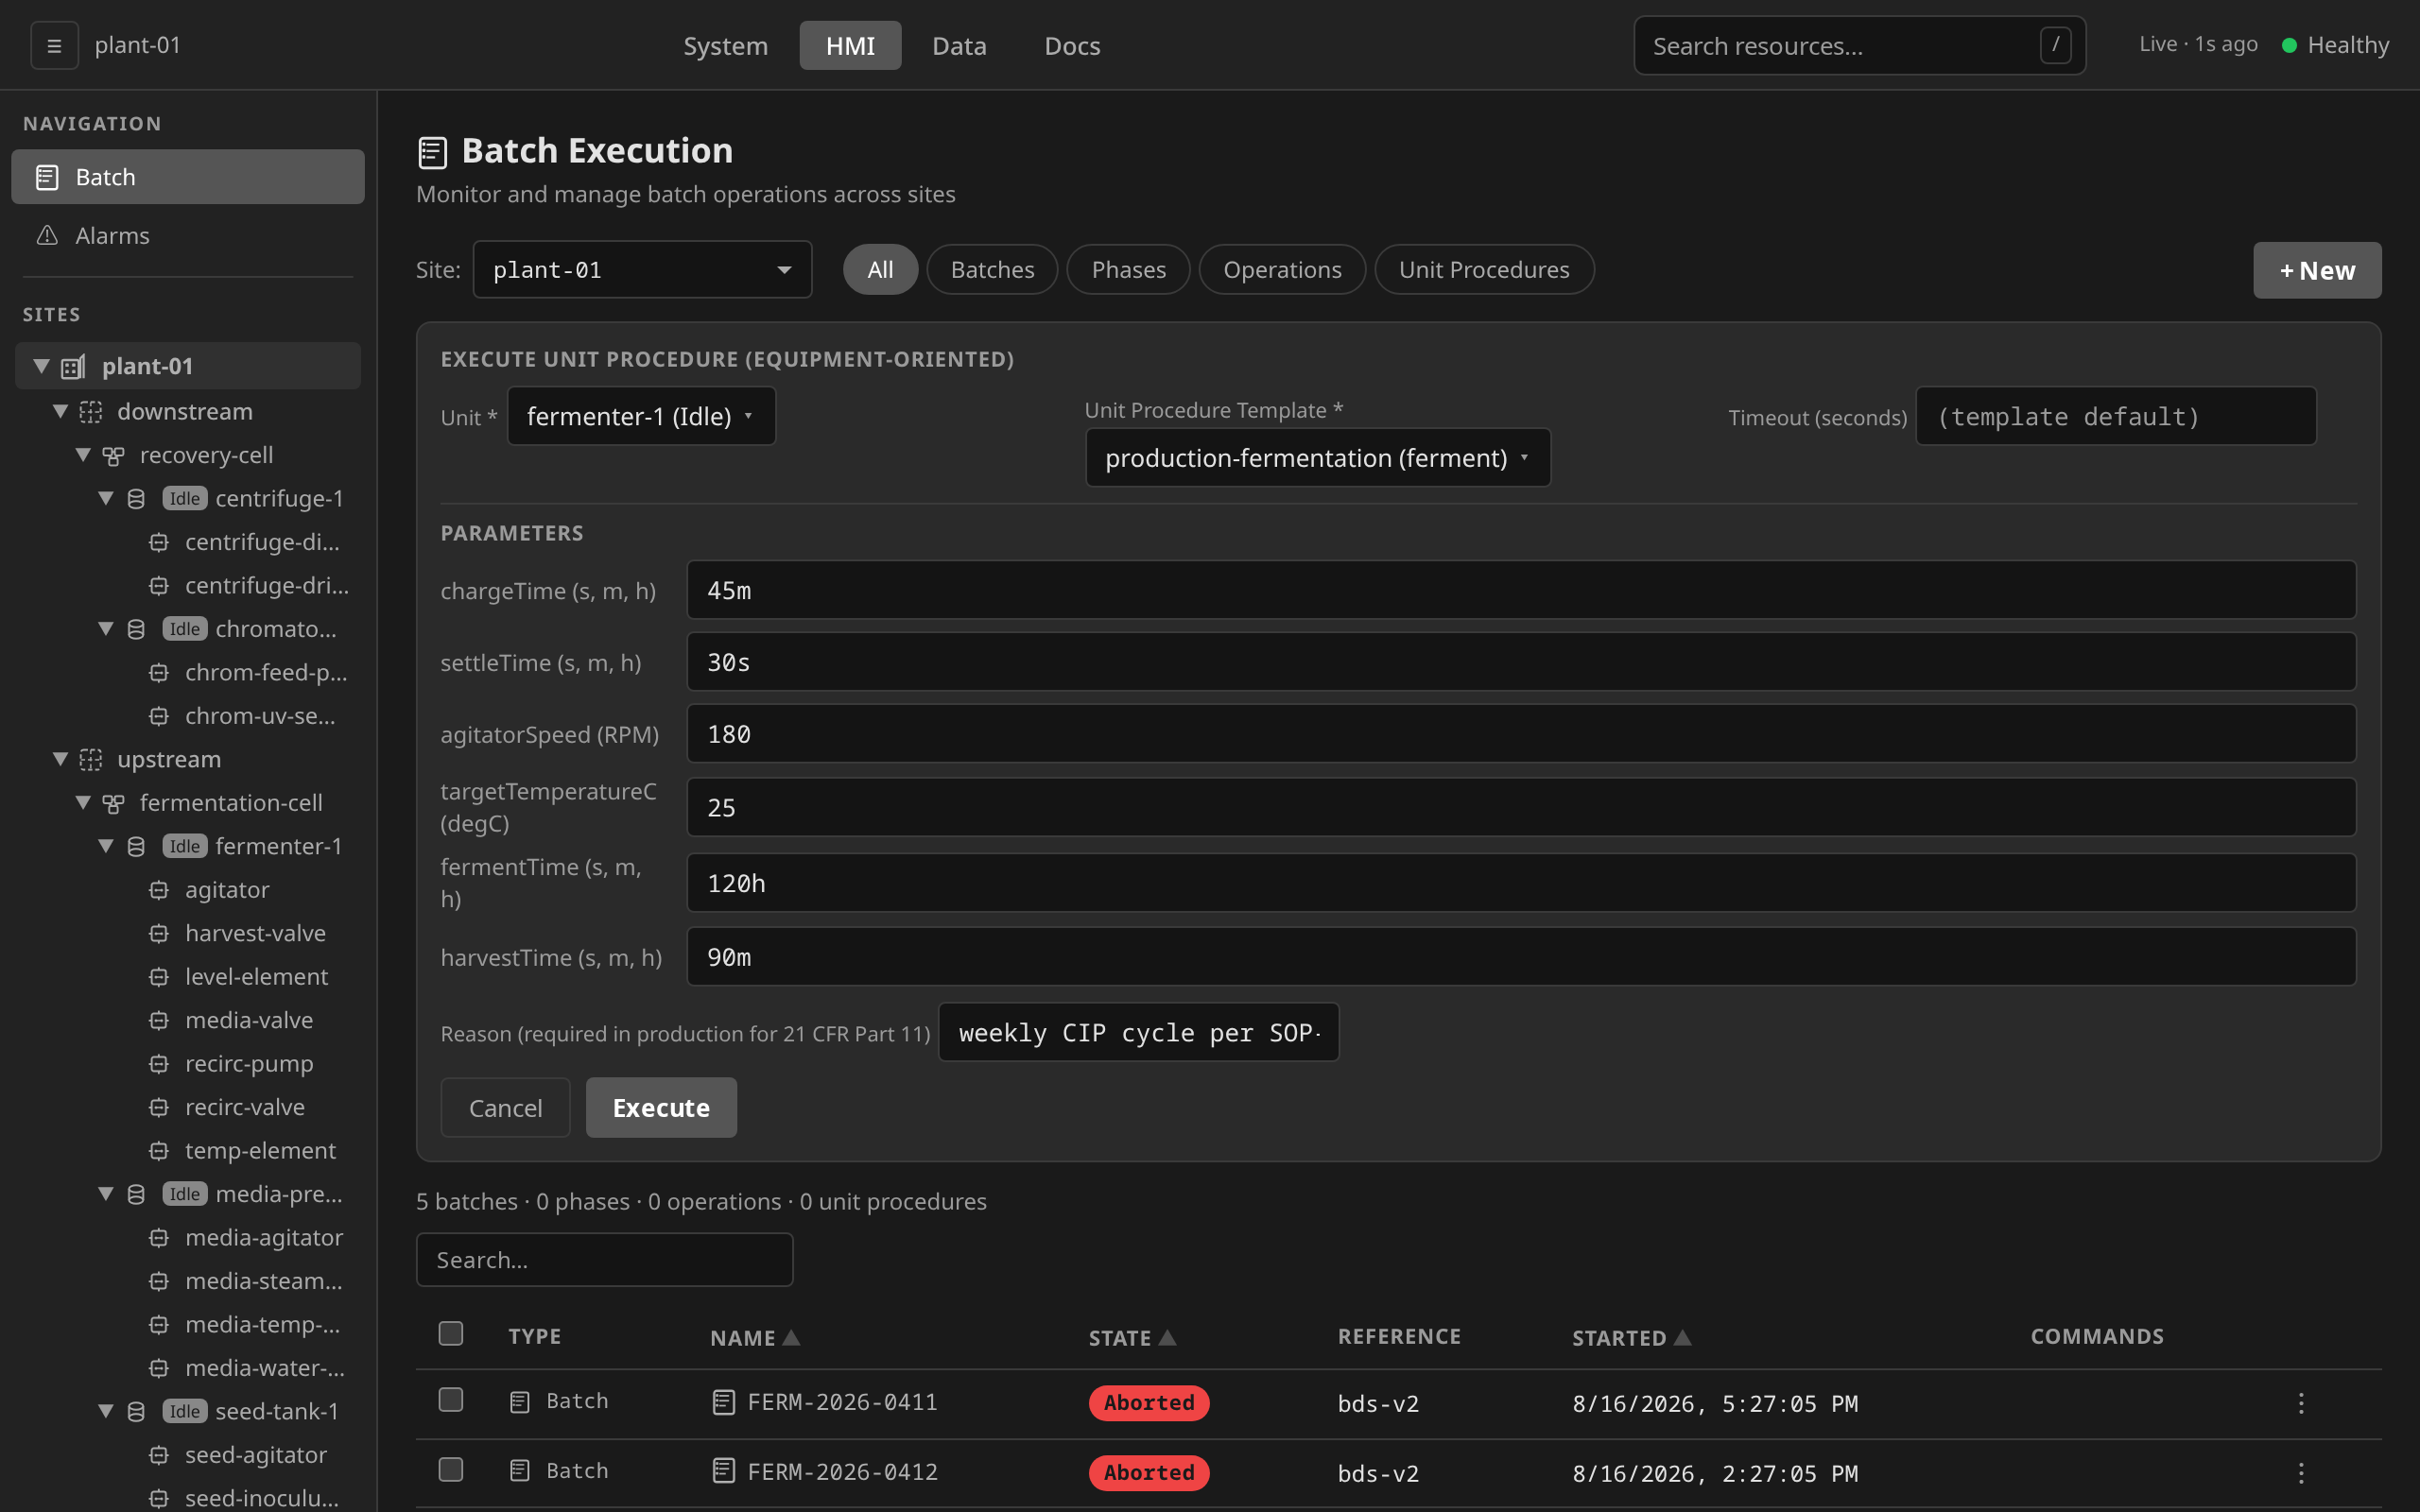
Task: Click the batch table Search field
Action: tap(604, 1259)
